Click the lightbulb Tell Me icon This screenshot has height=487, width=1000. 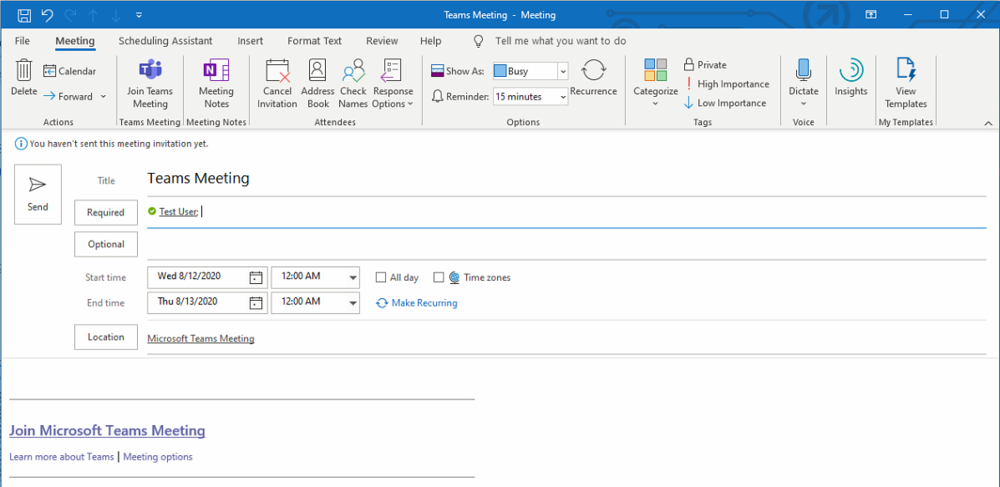tap(478, 41)
